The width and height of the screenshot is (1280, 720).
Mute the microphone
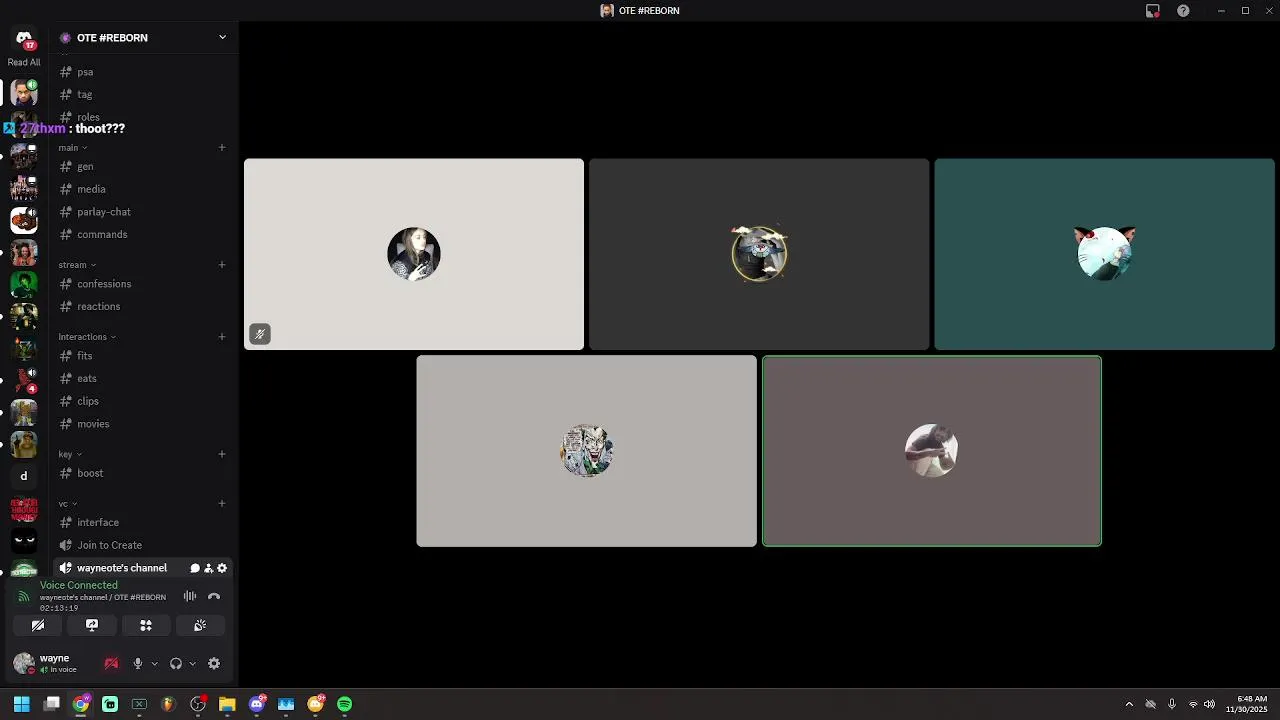[x=138, y=663]
